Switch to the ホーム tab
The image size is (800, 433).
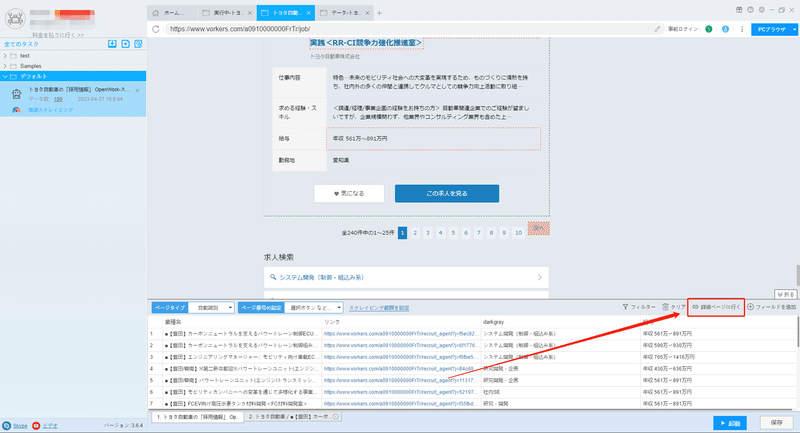[x=172, y=13]
